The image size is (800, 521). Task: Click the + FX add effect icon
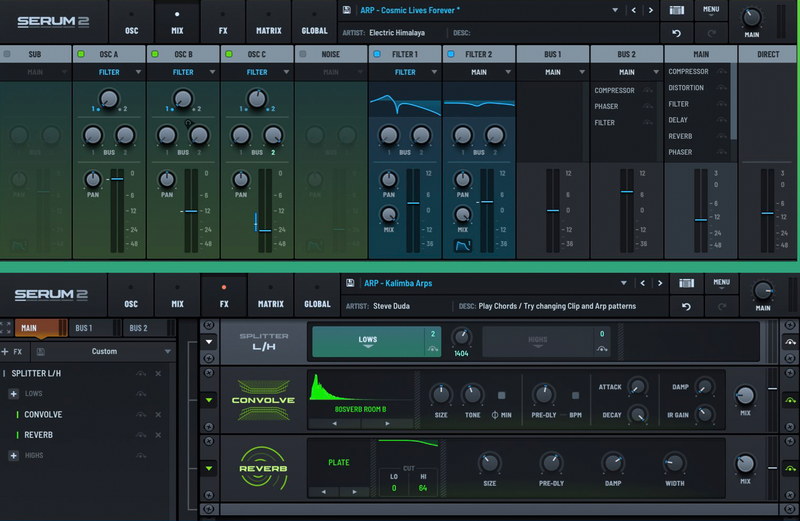click(11, 352)
